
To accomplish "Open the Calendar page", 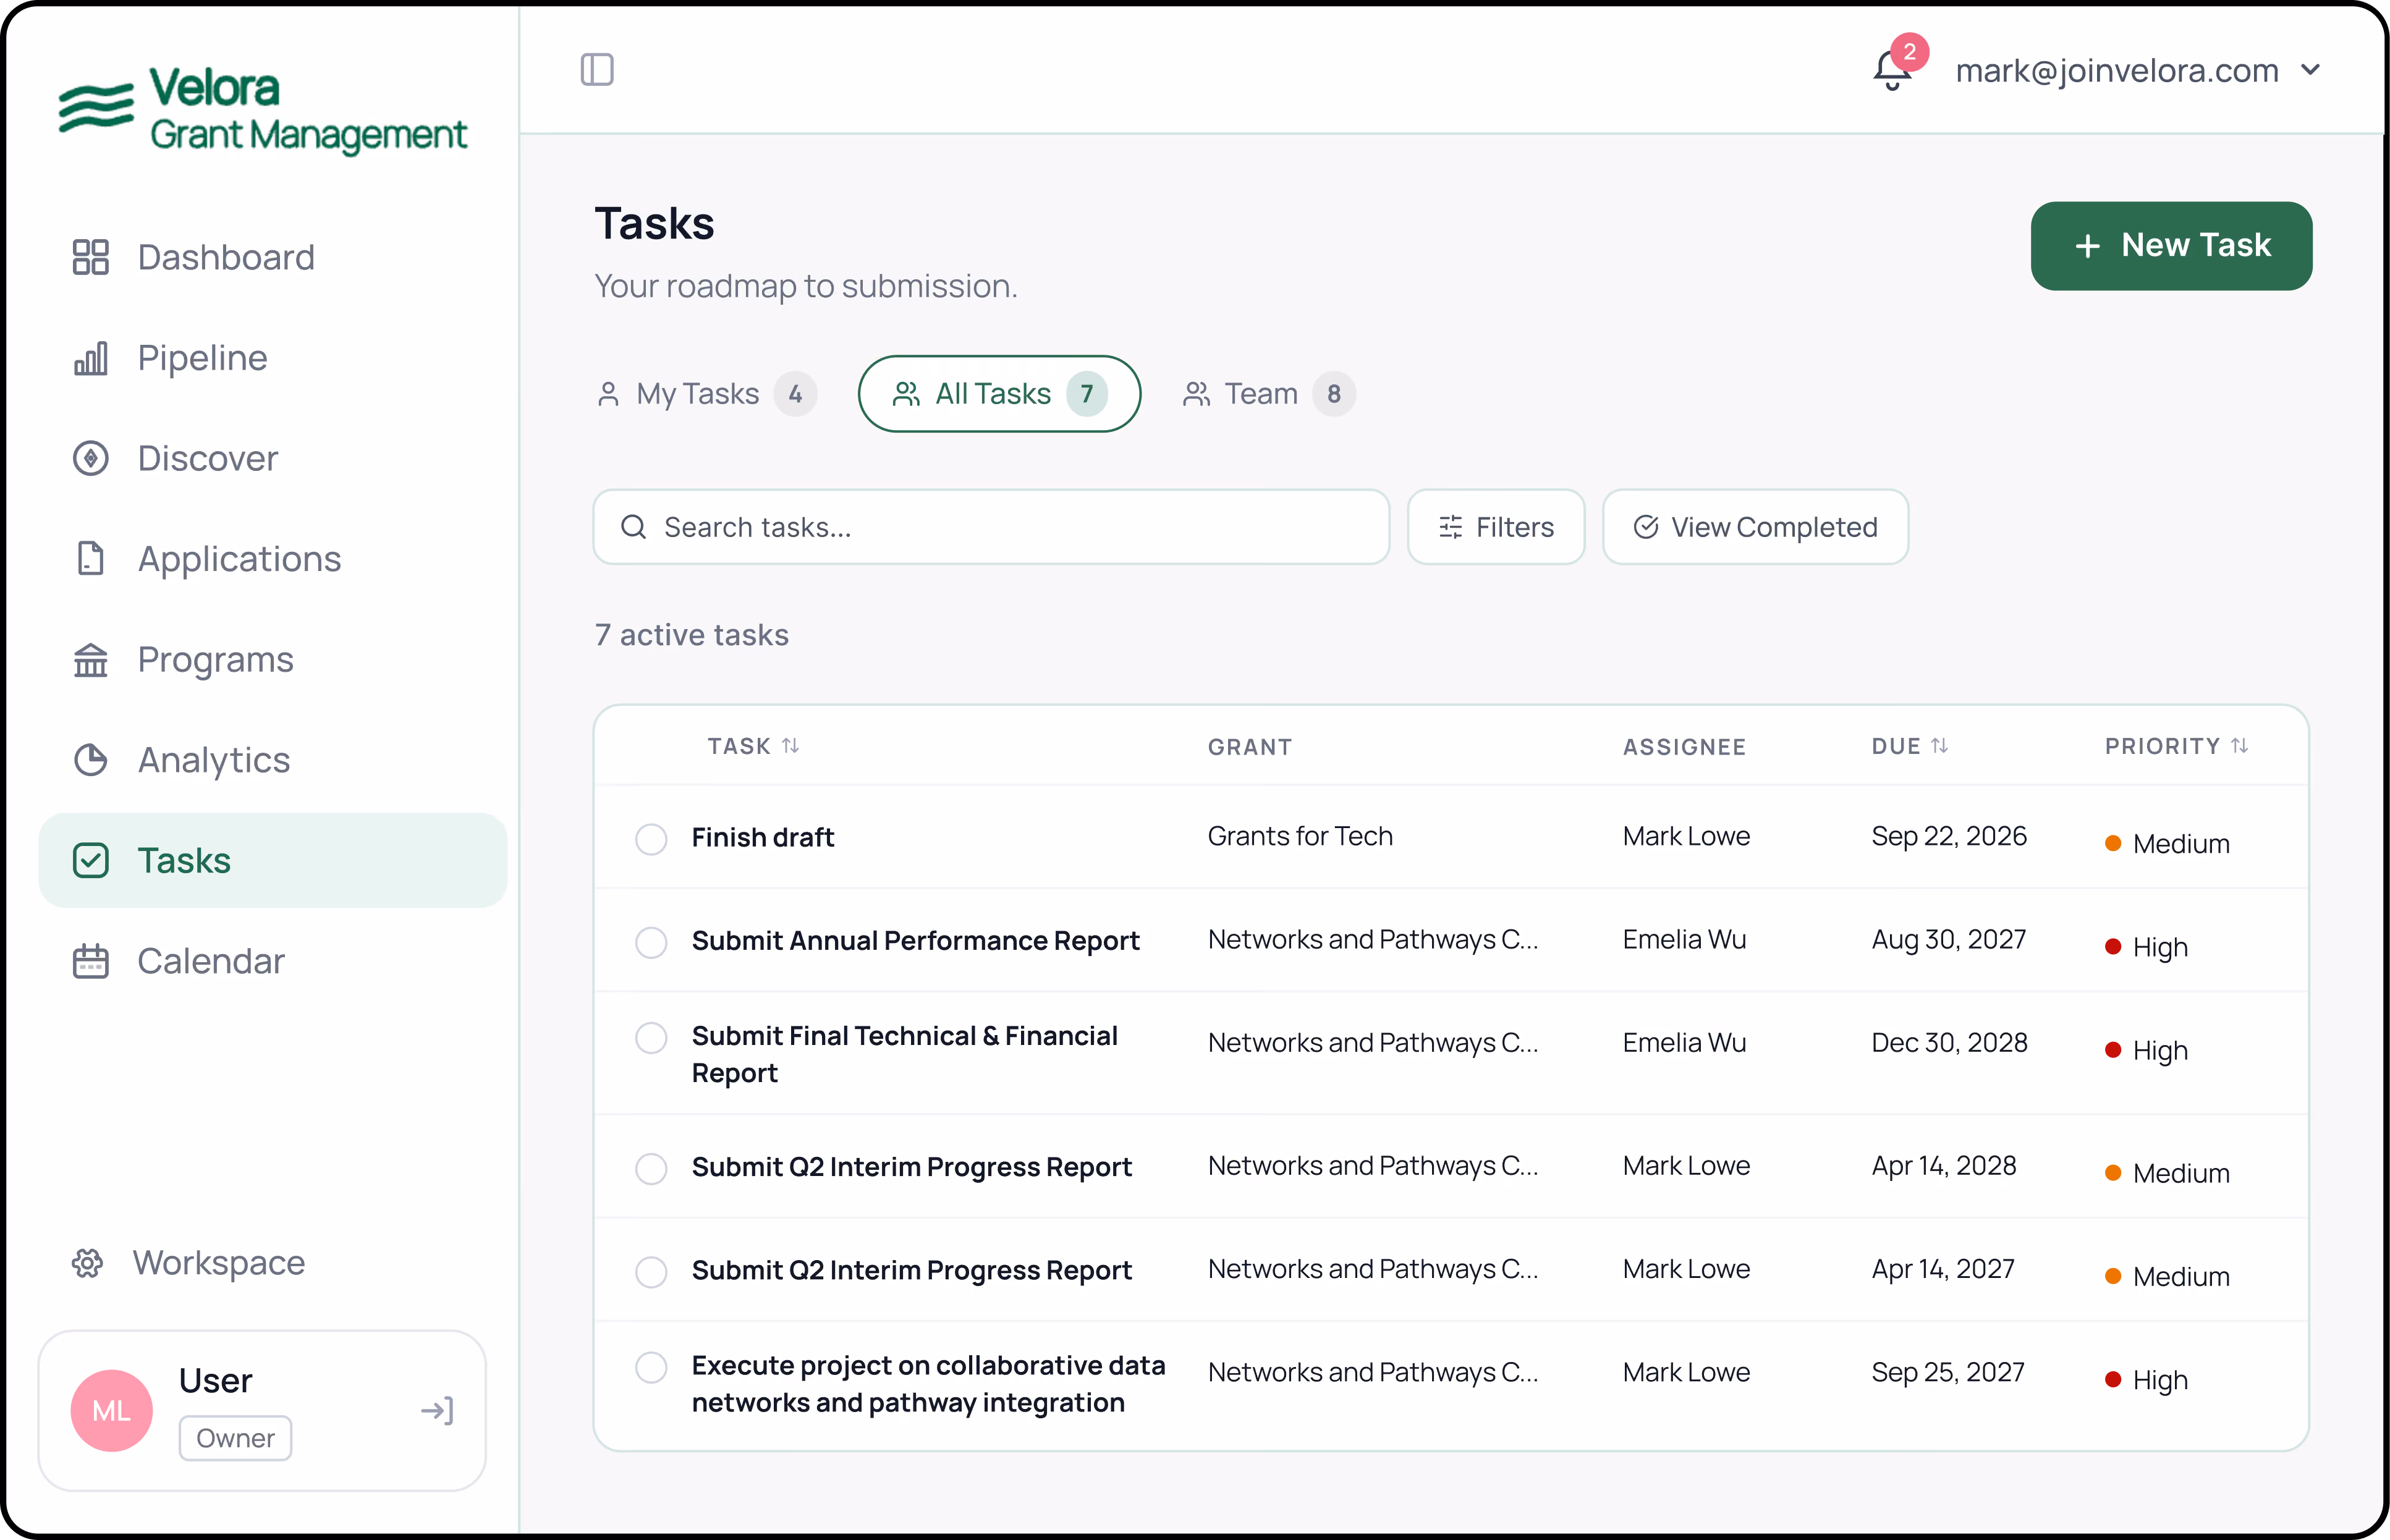I will (272, 961).
